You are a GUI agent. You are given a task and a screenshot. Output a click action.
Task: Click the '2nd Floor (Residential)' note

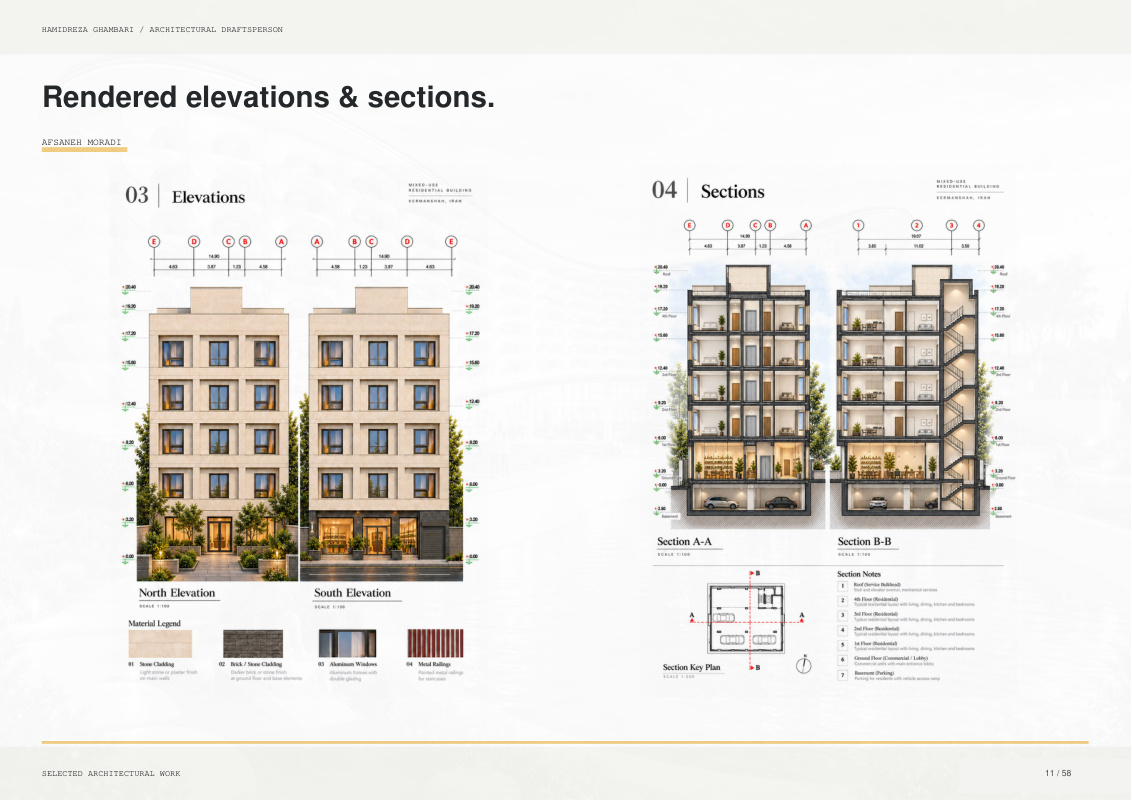click(x=876, y=628)
